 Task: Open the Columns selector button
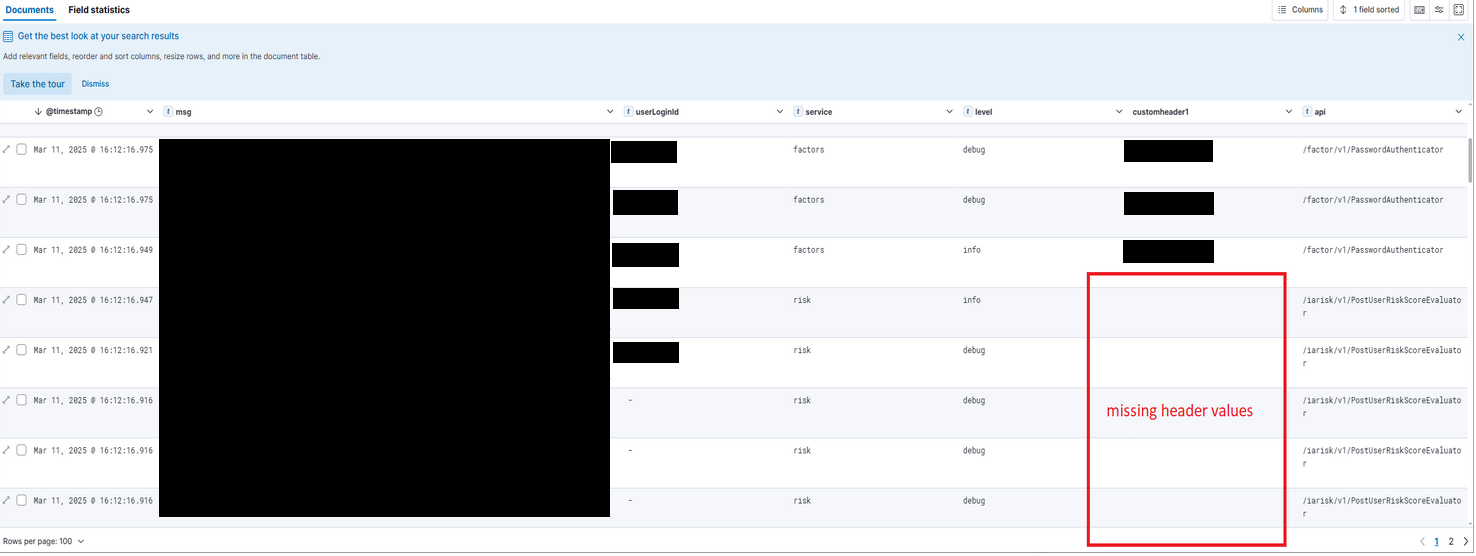[x=1301, y=10]
